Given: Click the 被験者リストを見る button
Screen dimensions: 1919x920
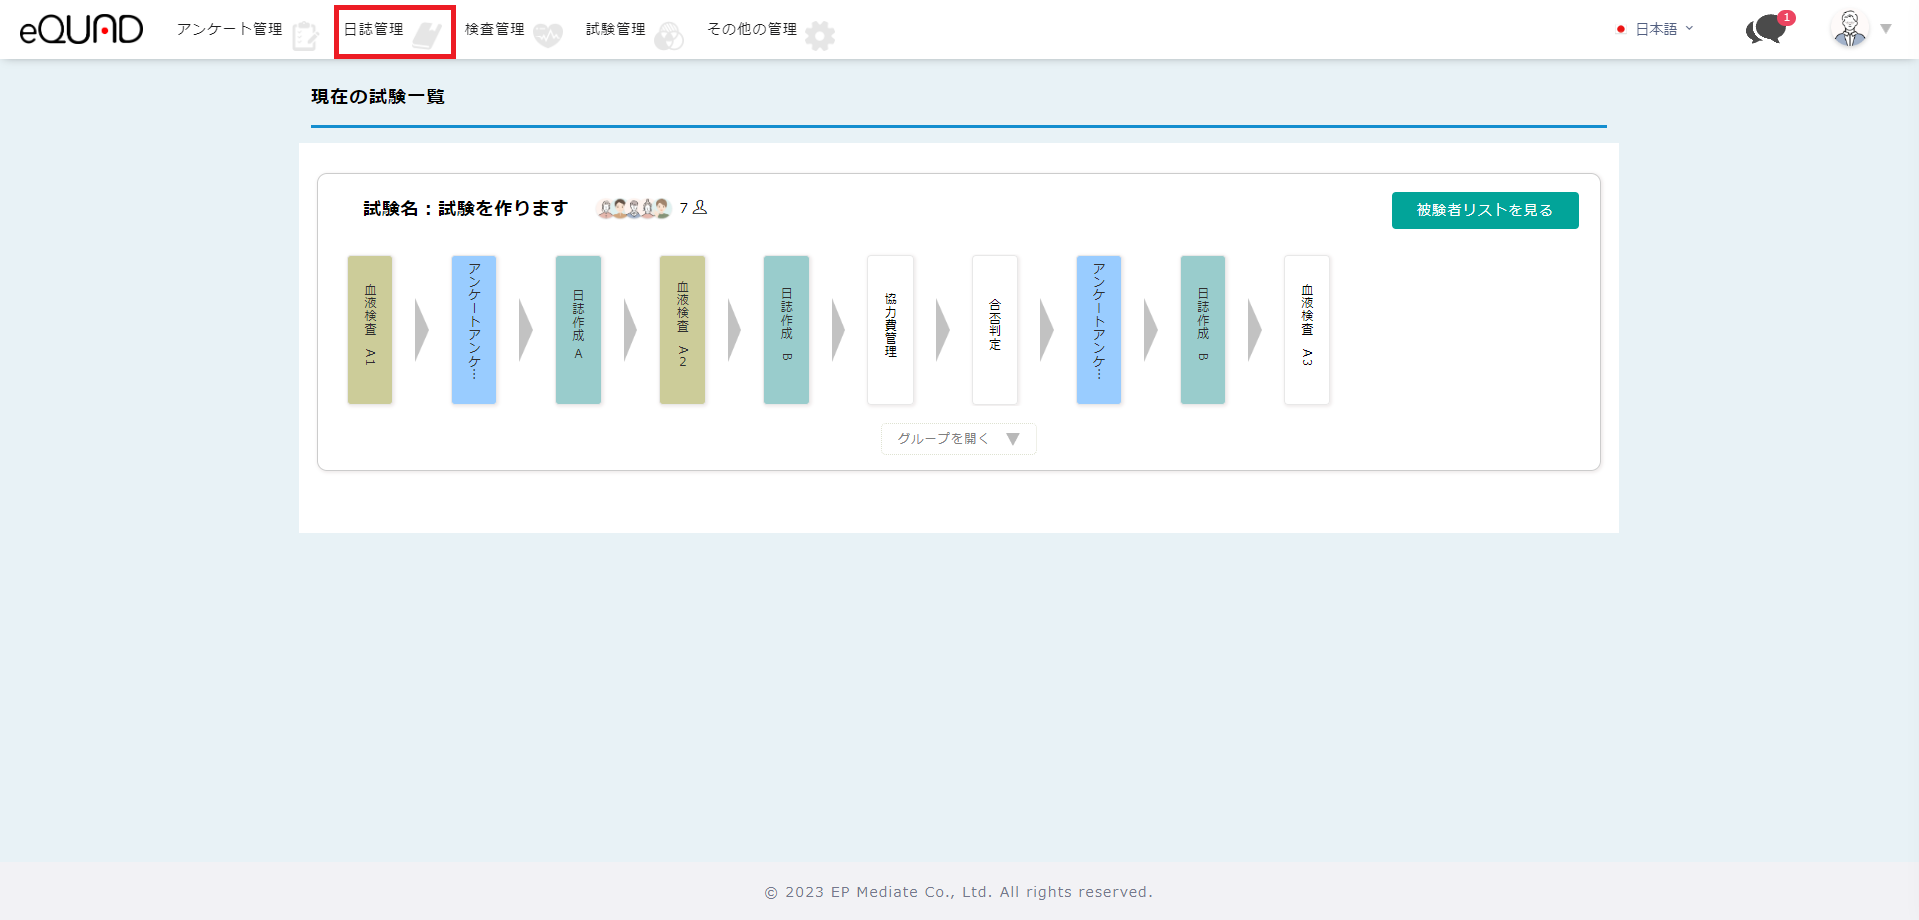Looking at the screenshot, I should [x=1484, y=210].
